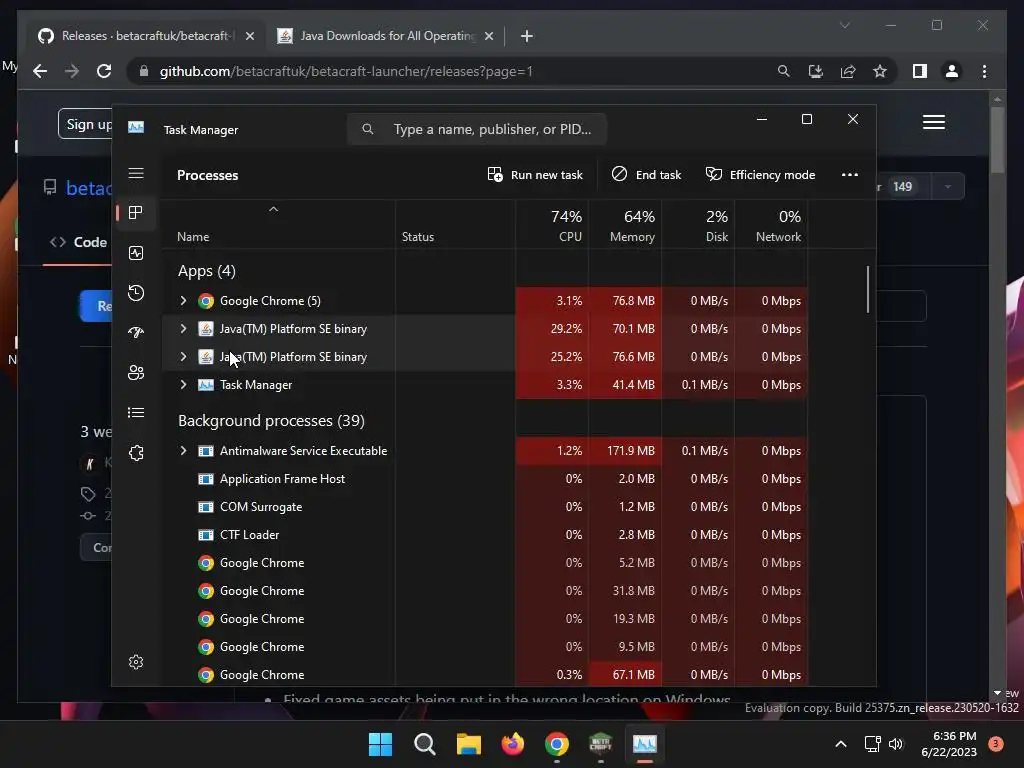Close the Releases betacraftuk tab
Screen dimensions: 1024x768
coord(249,36)
